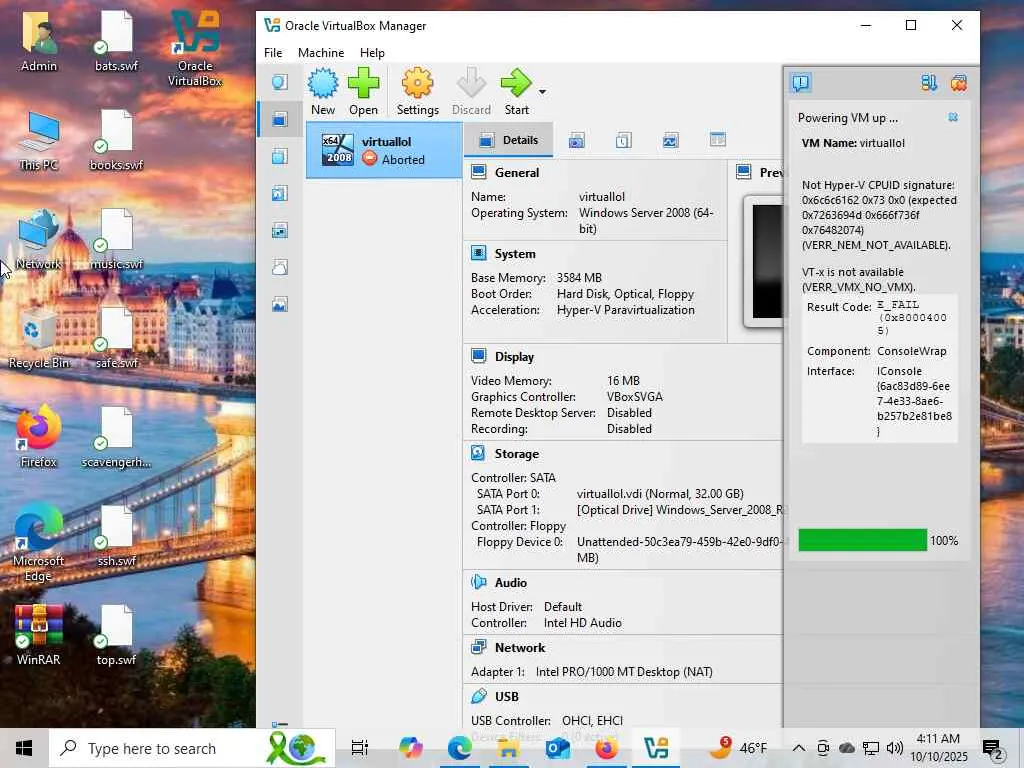Open the Logs tab icon in tab row
This screenshot has height=768, width=1024.
pos(623,140)
